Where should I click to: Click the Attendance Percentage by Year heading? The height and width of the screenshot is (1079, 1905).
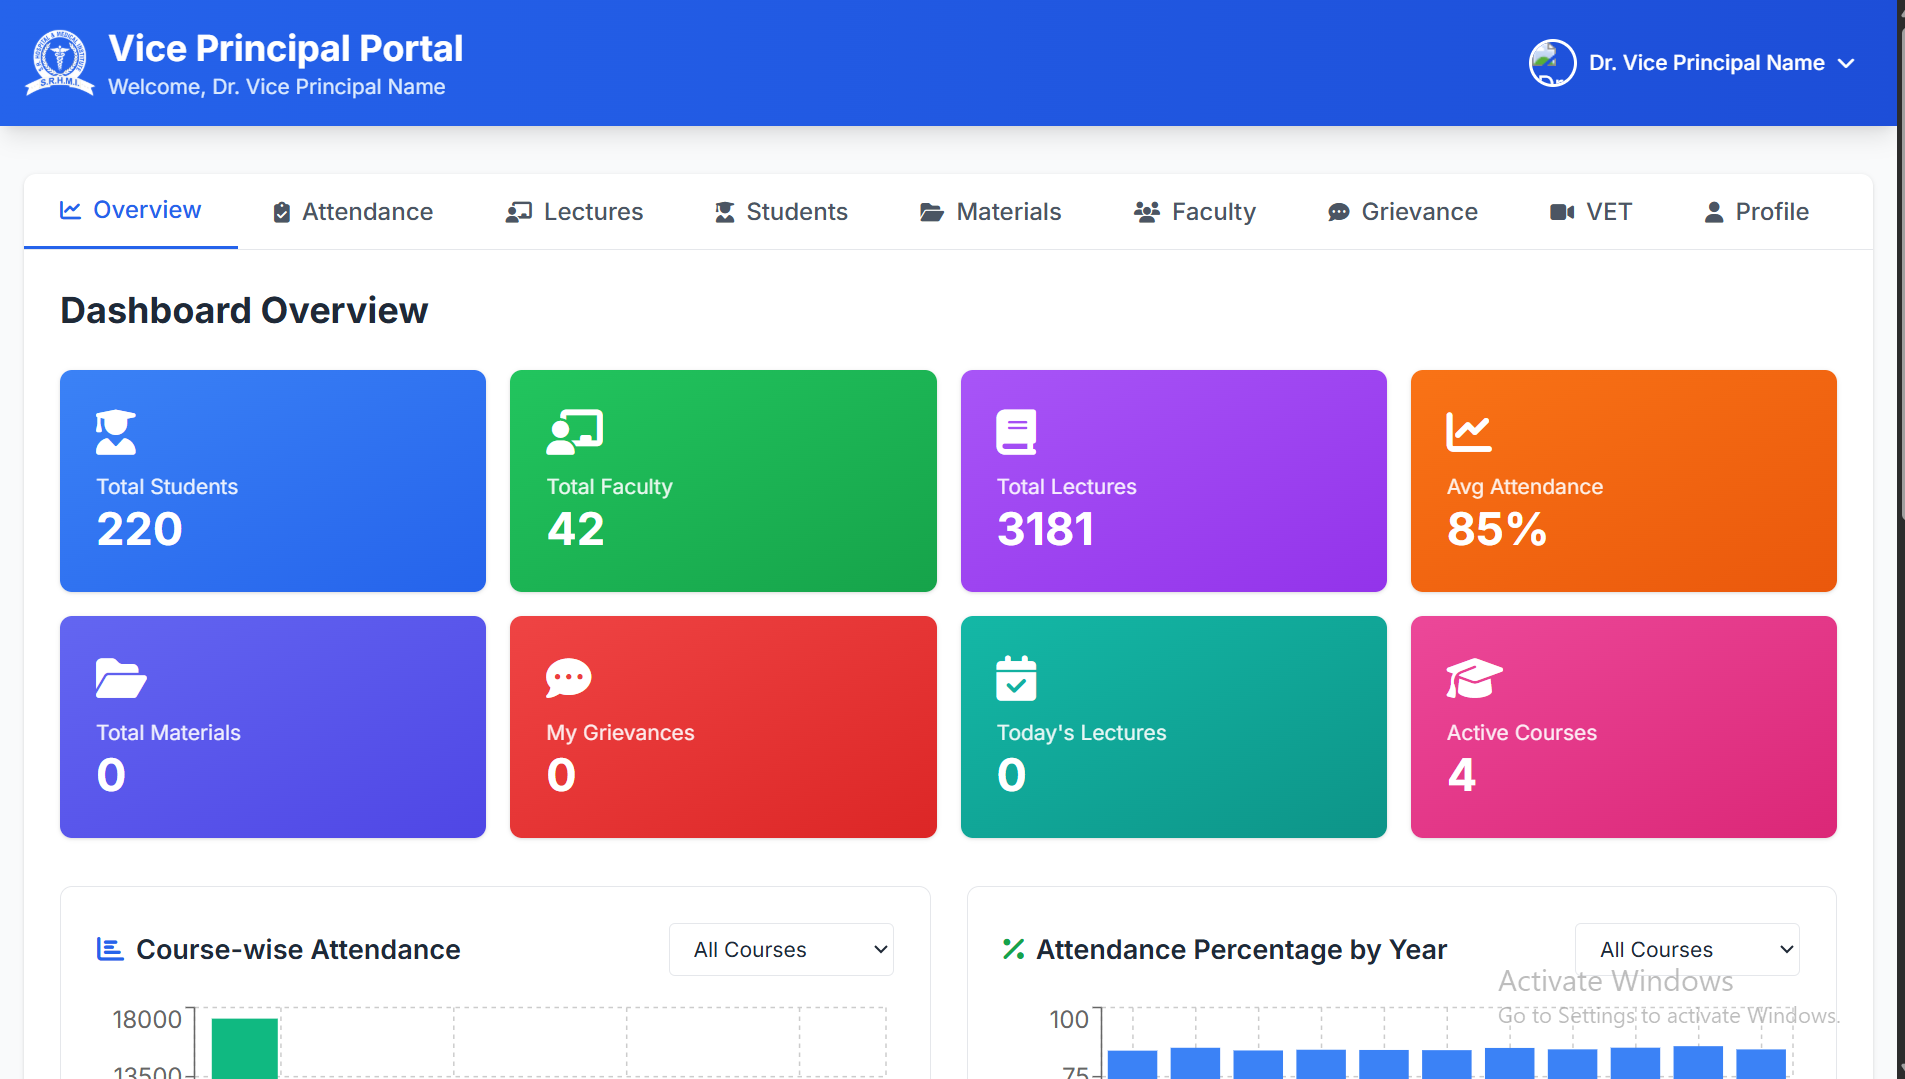pos(1241,949)
